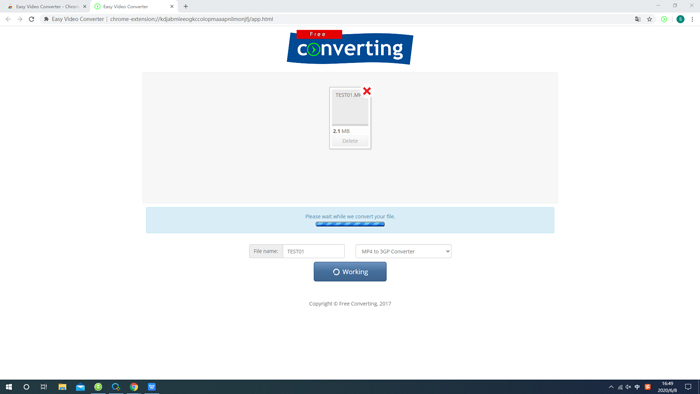
Task: Click the Working convert button
Action: point(350,271)
